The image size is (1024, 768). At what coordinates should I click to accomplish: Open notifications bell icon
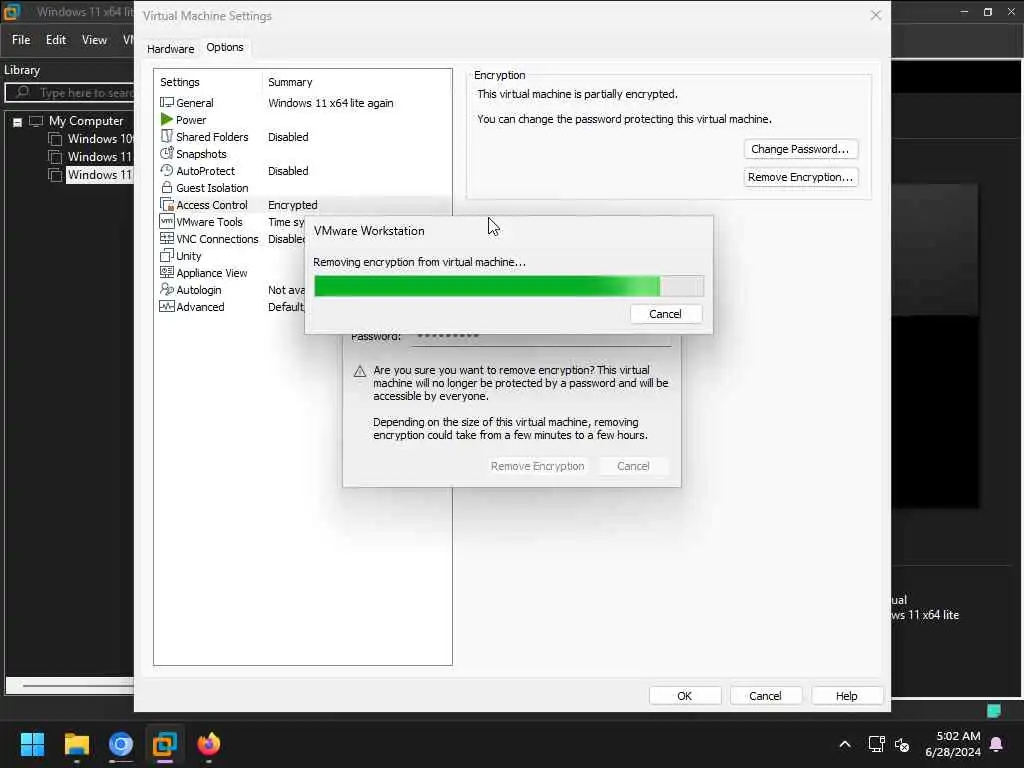tap(997, 744)
